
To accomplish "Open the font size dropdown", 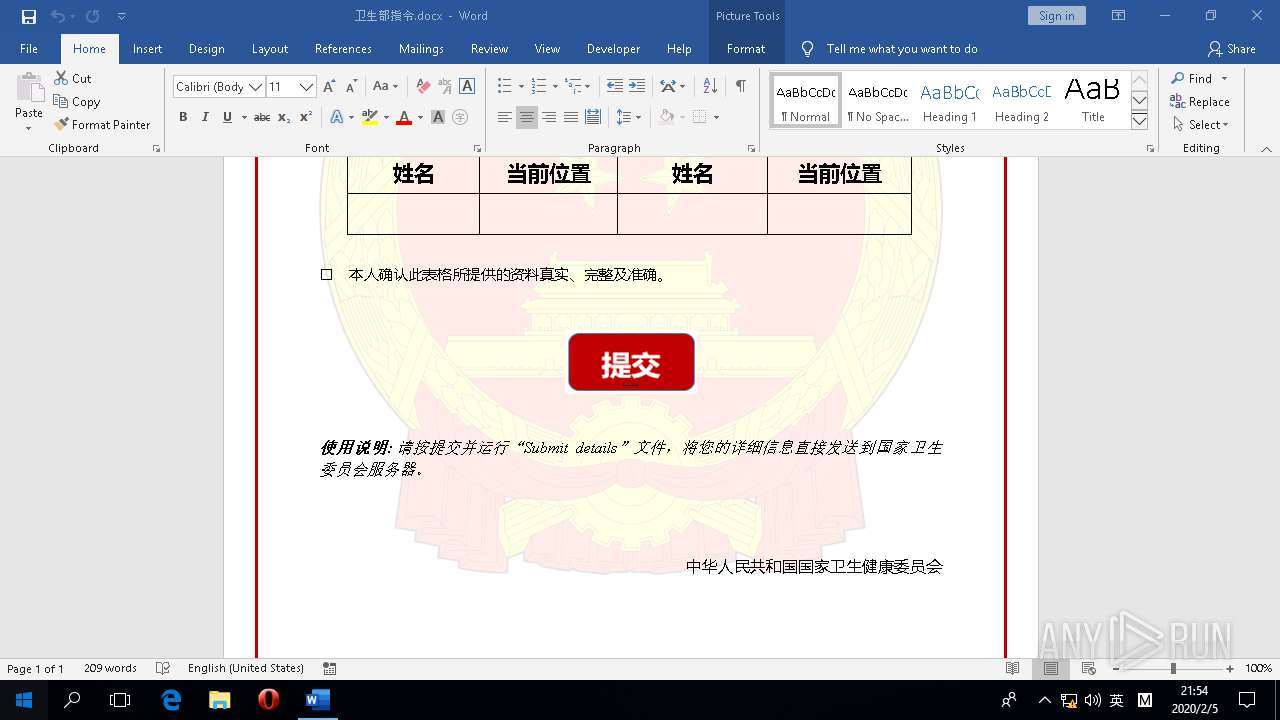I will (x=307, y=87).
